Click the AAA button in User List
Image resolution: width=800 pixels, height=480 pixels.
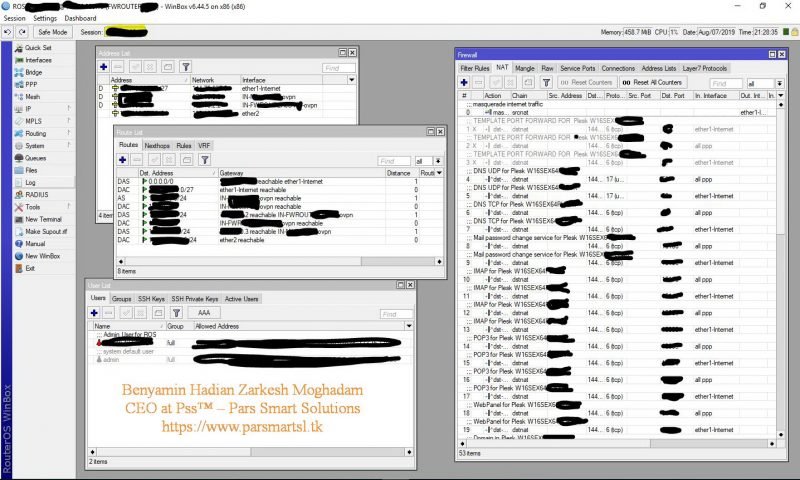click(204, 313)
